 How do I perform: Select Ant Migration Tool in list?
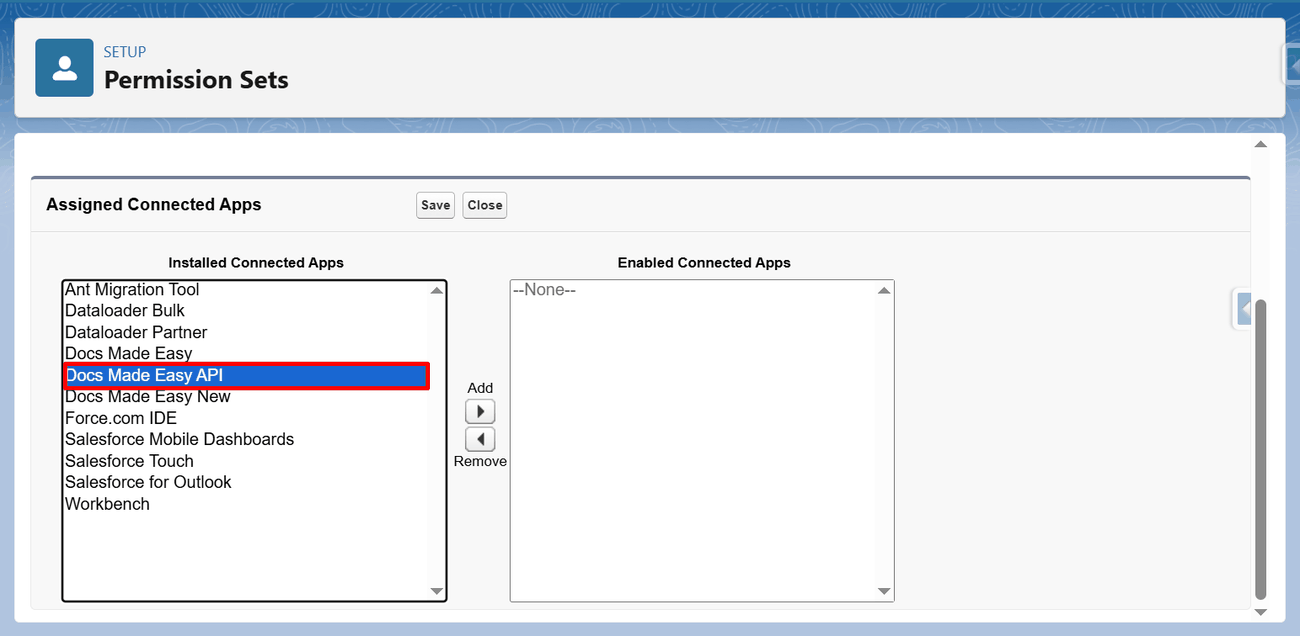click(x=246, y=290)
